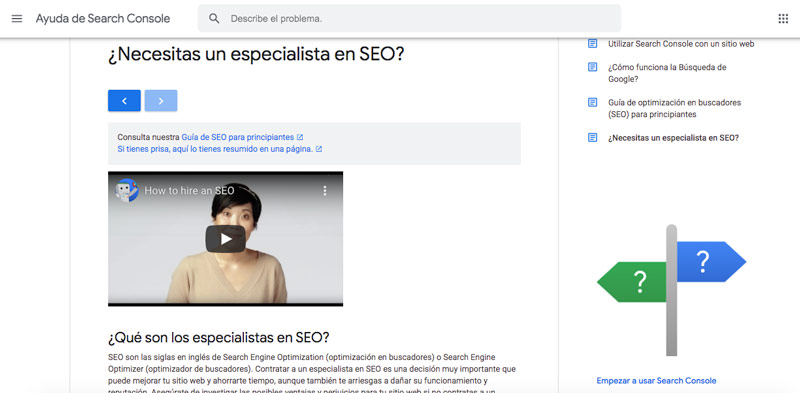Screen dimensions: 800x393
Task: Open the hamburger main menu
Action: (x=17, y=19)
